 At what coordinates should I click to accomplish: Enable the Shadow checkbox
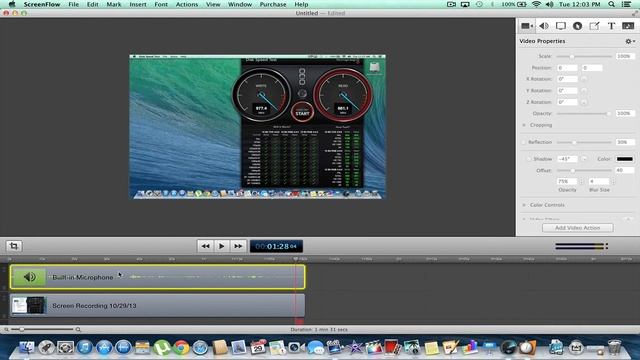(x=529, y=159)
